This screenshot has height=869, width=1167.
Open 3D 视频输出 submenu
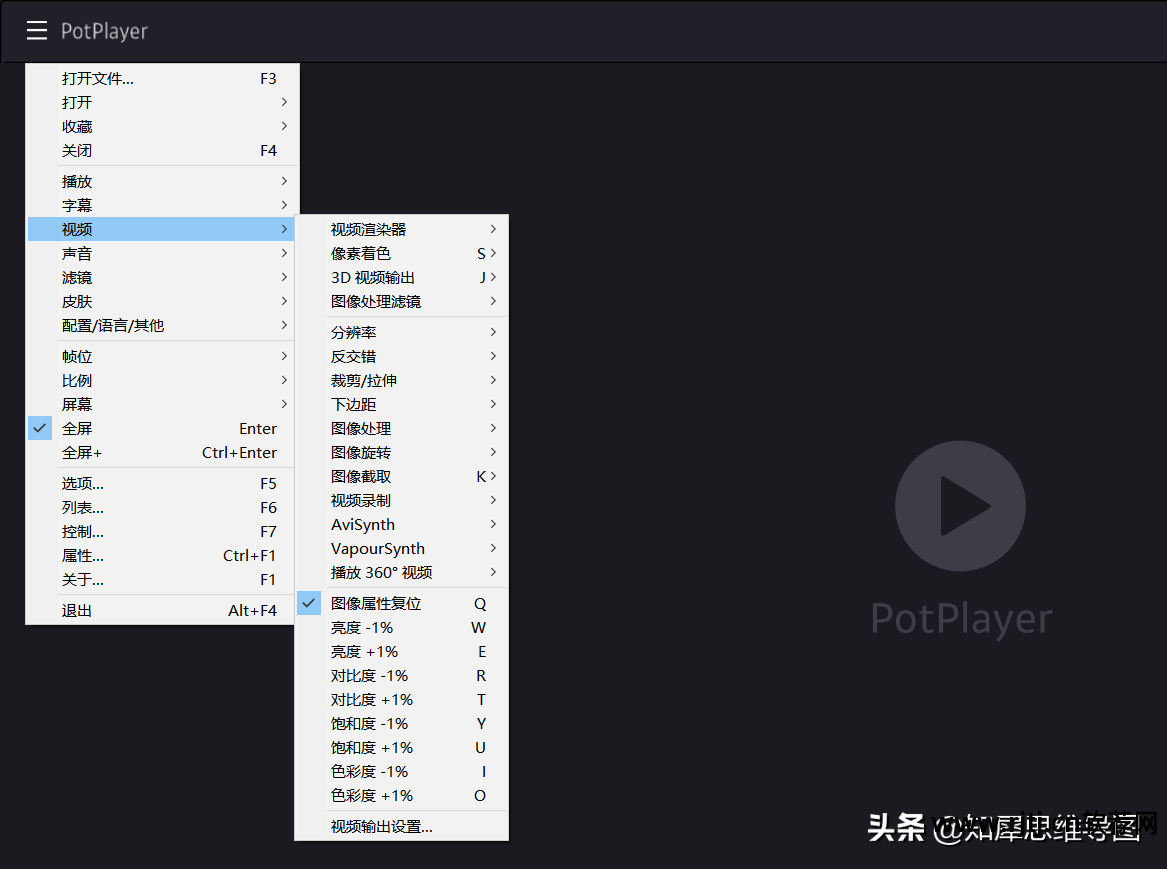click(401, 278)
